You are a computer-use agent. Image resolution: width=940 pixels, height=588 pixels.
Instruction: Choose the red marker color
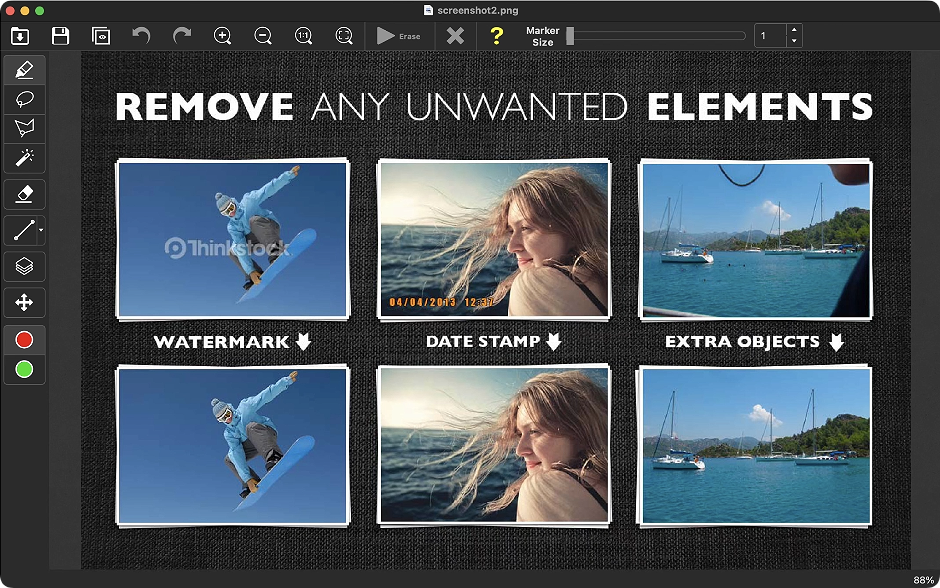pyautogui.click(x=24, y=340)
